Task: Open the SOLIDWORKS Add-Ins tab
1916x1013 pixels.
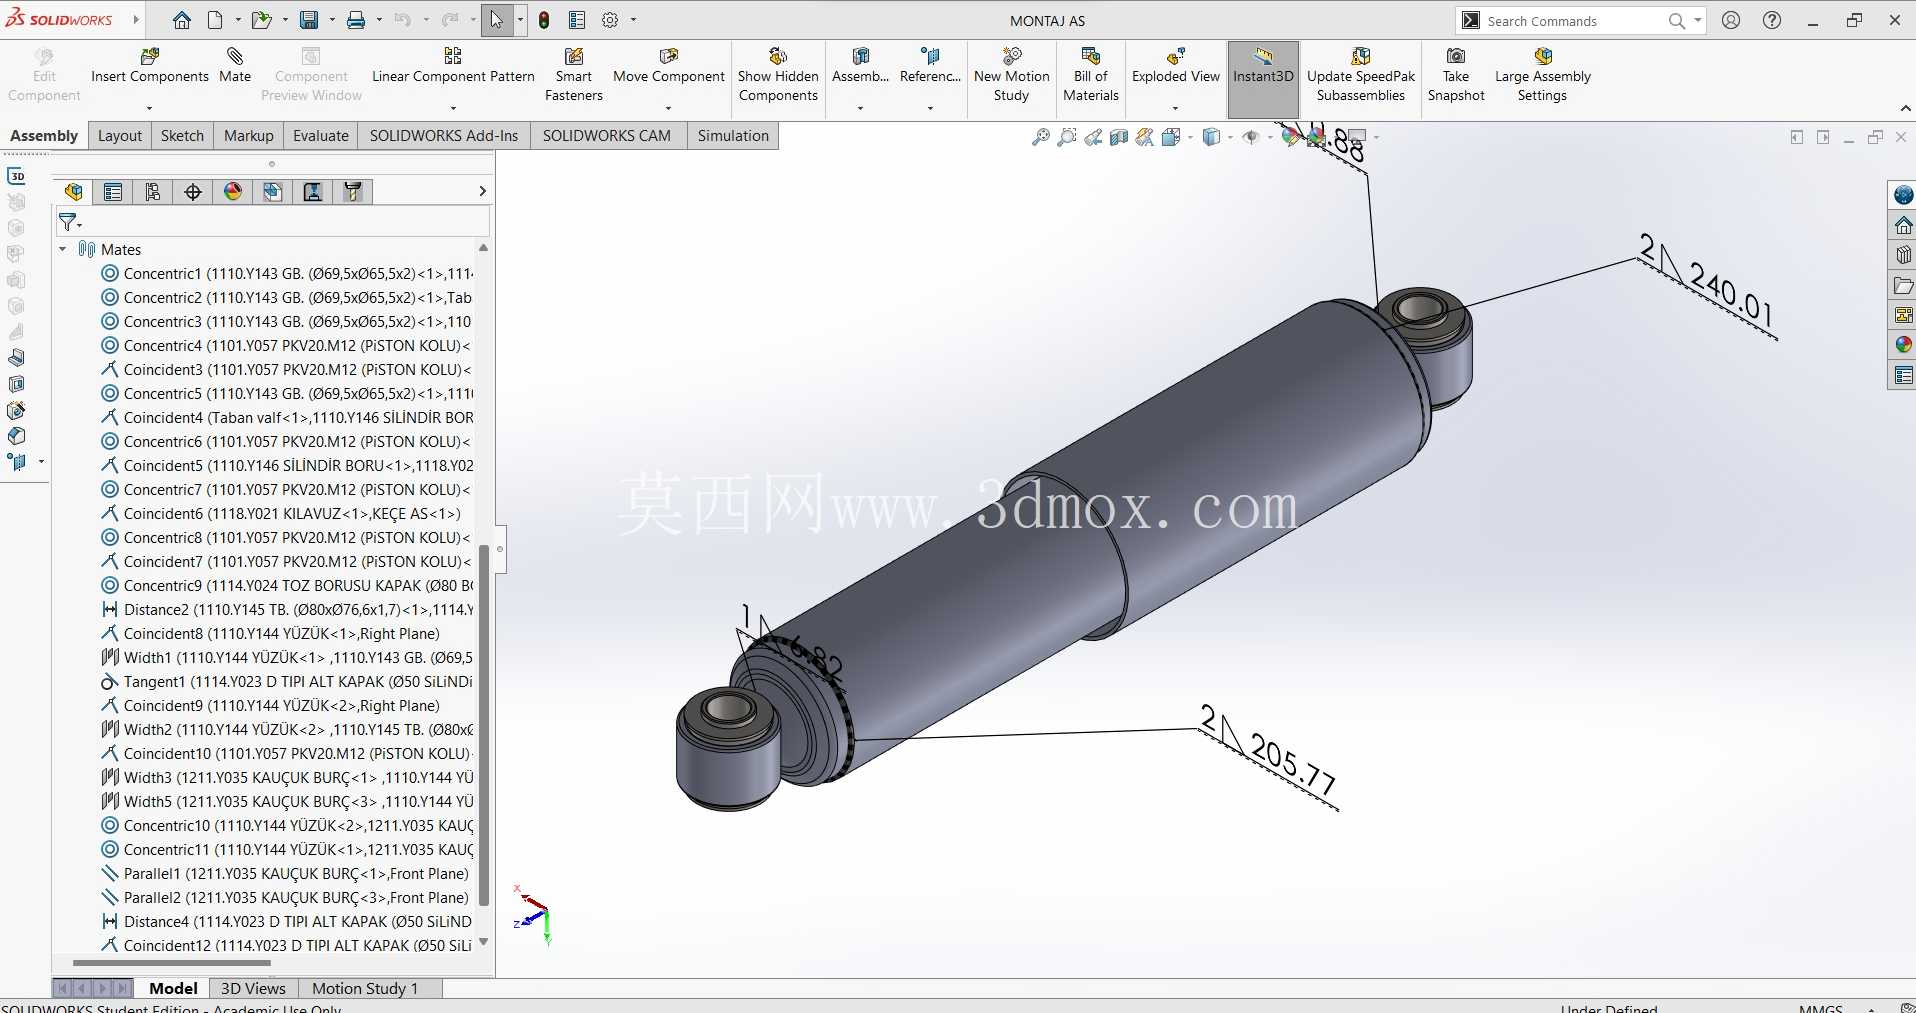Action: tap(444, 136)
